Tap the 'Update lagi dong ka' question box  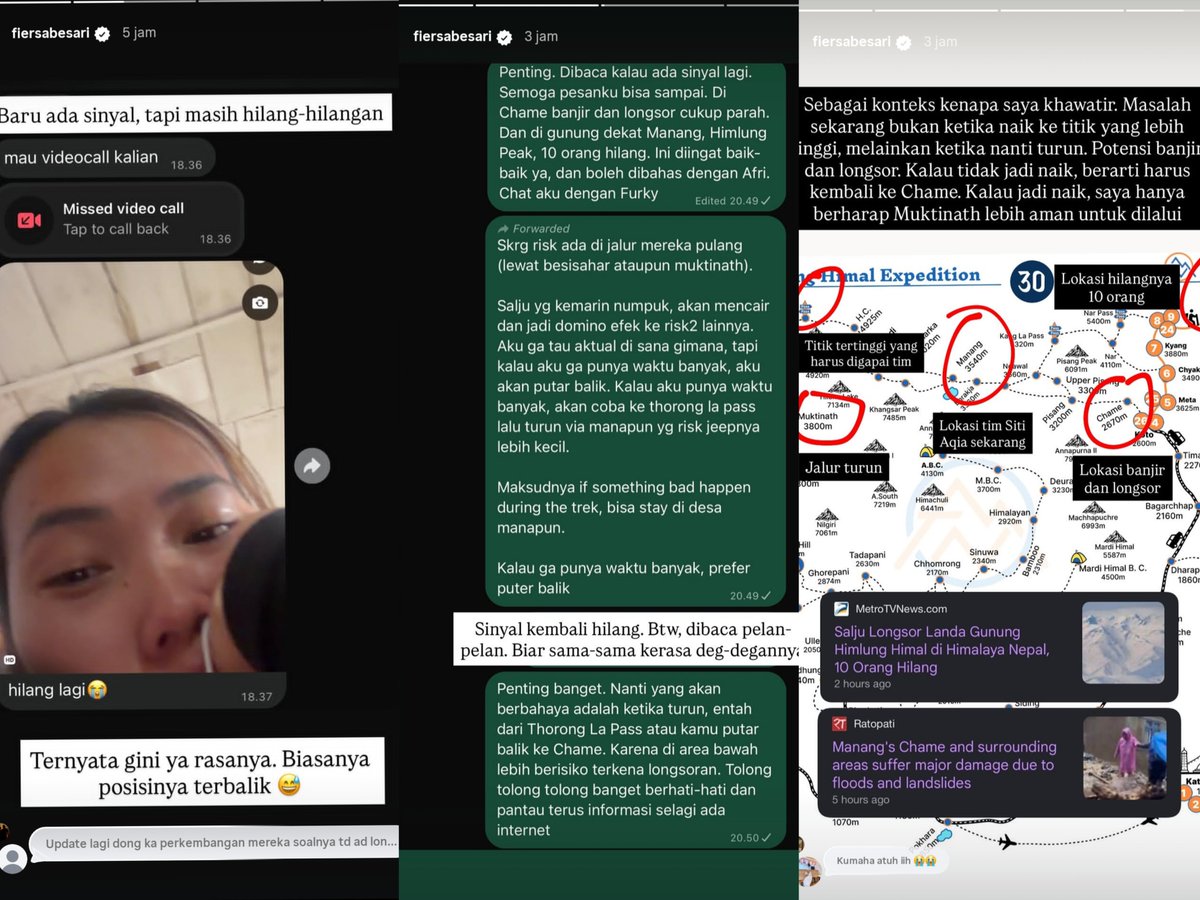(214, 843)
